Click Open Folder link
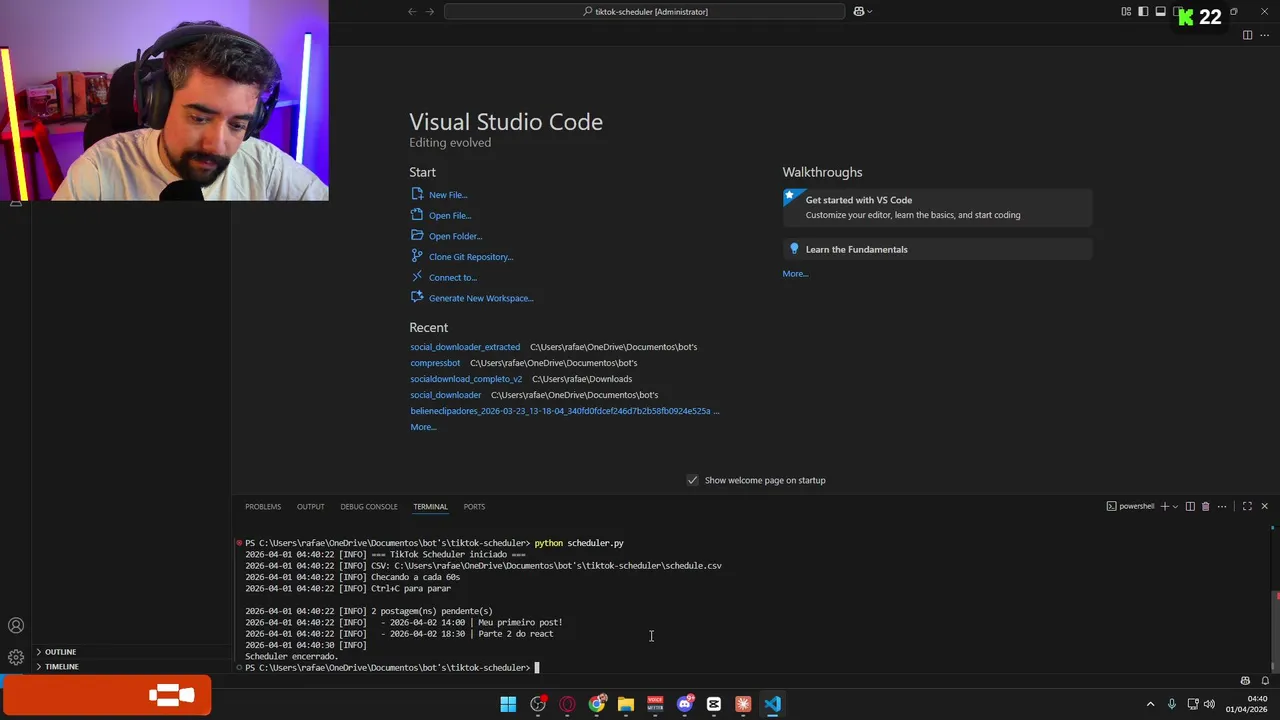This screenshot has width=1280, height=720. (455, 236)
